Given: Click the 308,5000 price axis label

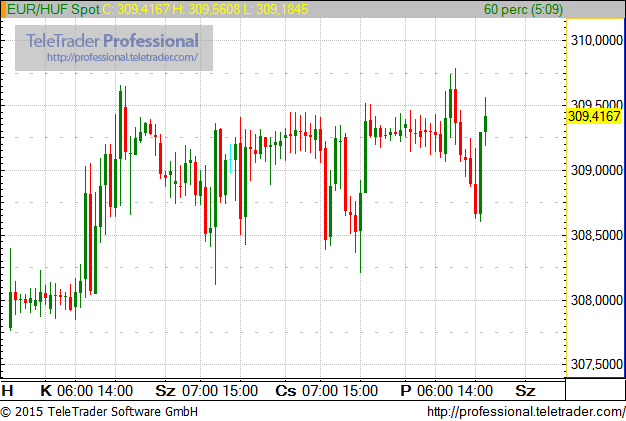Looking at the screenshot, I should (x=597, y=235).
